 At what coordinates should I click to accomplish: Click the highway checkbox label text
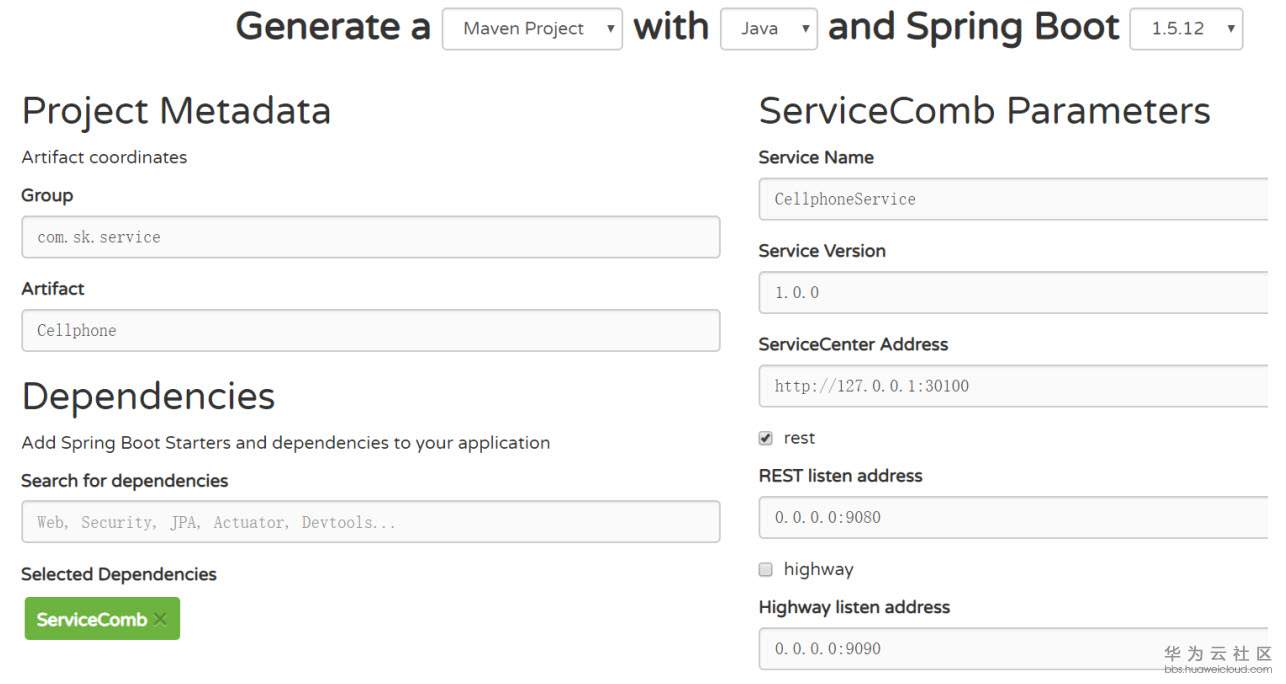click(818, 570)
